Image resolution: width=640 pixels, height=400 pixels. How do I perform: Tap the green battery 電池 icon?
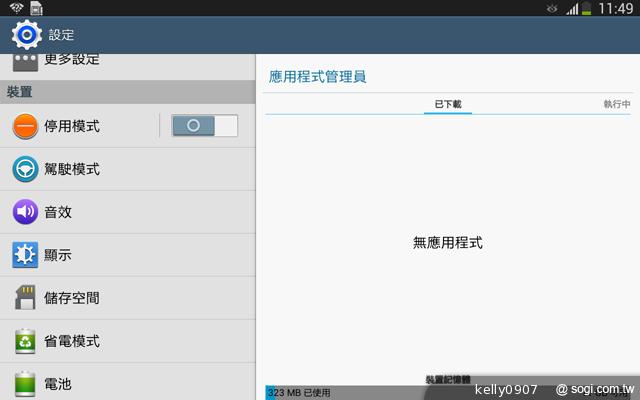(x=25, y=384)
